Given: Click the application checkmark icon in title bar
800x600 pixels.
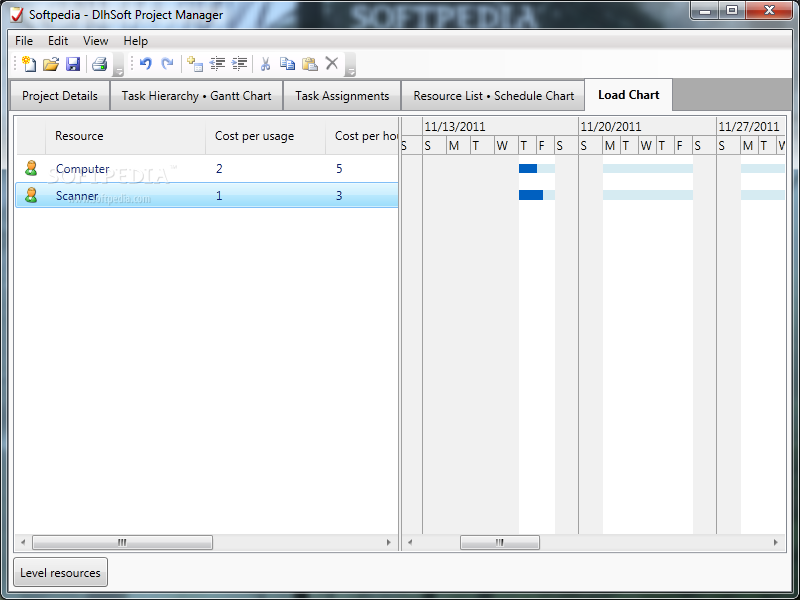Looking at the screenshot, I should coord(17,15).
